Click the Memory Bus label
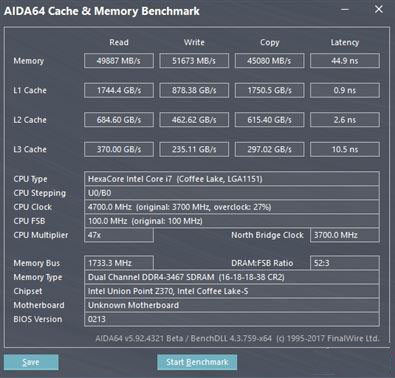 37,263
